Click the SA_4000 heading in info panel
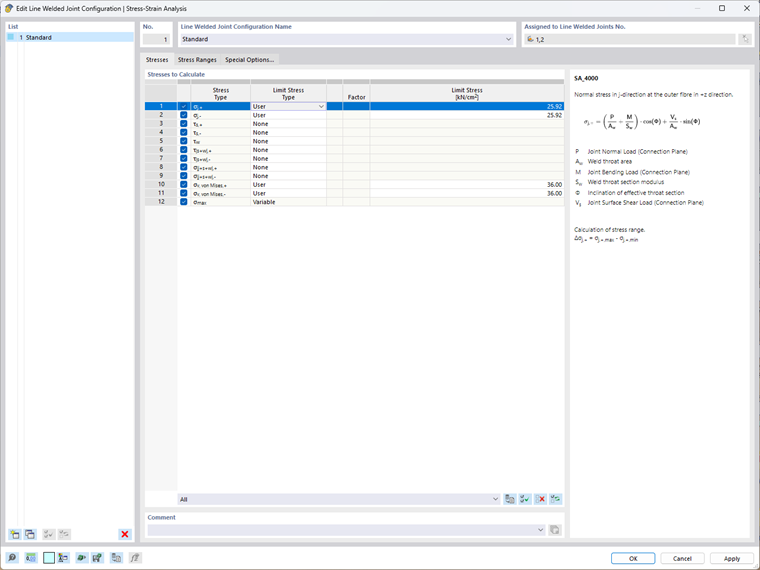 tap(586, 78)
